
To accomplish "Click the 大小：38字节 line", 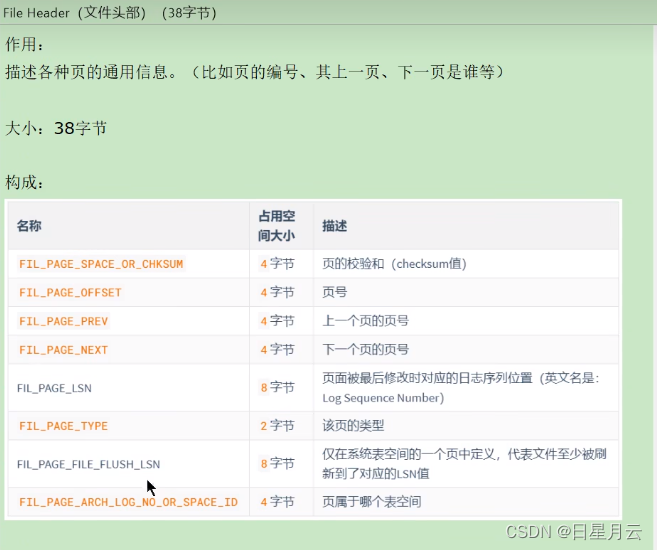I will coord(56,128).
